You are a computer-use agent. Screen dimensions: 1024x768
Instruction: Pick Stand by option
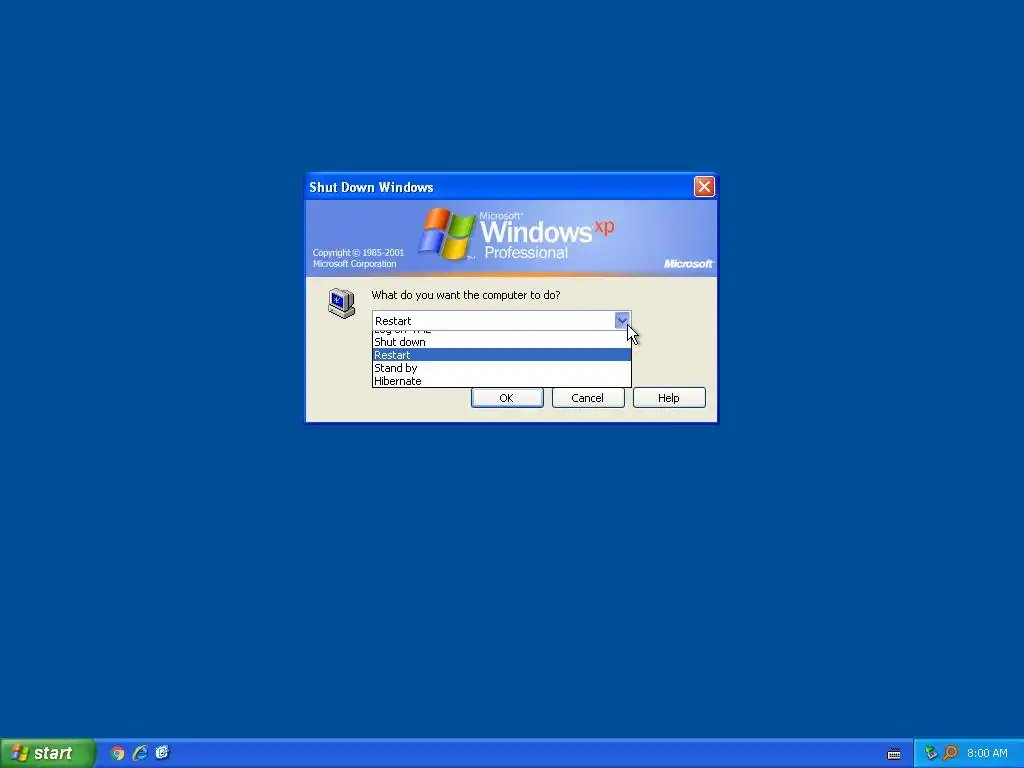502,368
